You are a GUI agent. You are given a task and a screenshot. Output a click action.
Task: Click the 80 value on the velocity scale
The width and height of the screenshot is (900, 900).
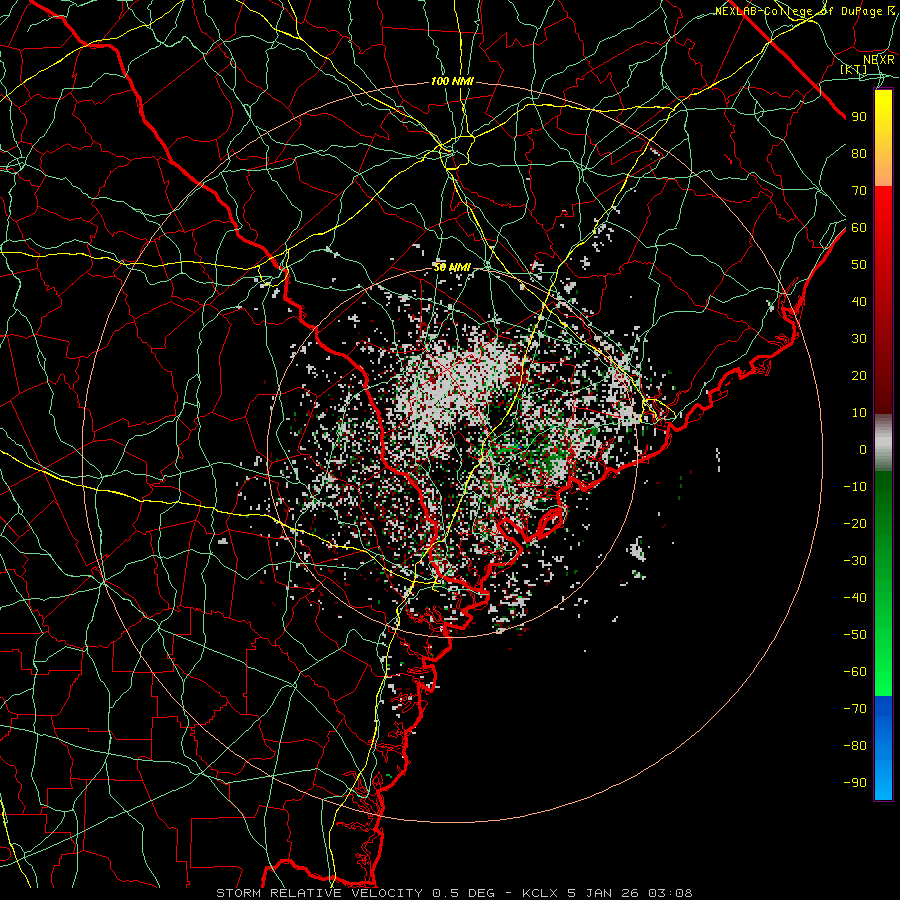coord(859,153)
